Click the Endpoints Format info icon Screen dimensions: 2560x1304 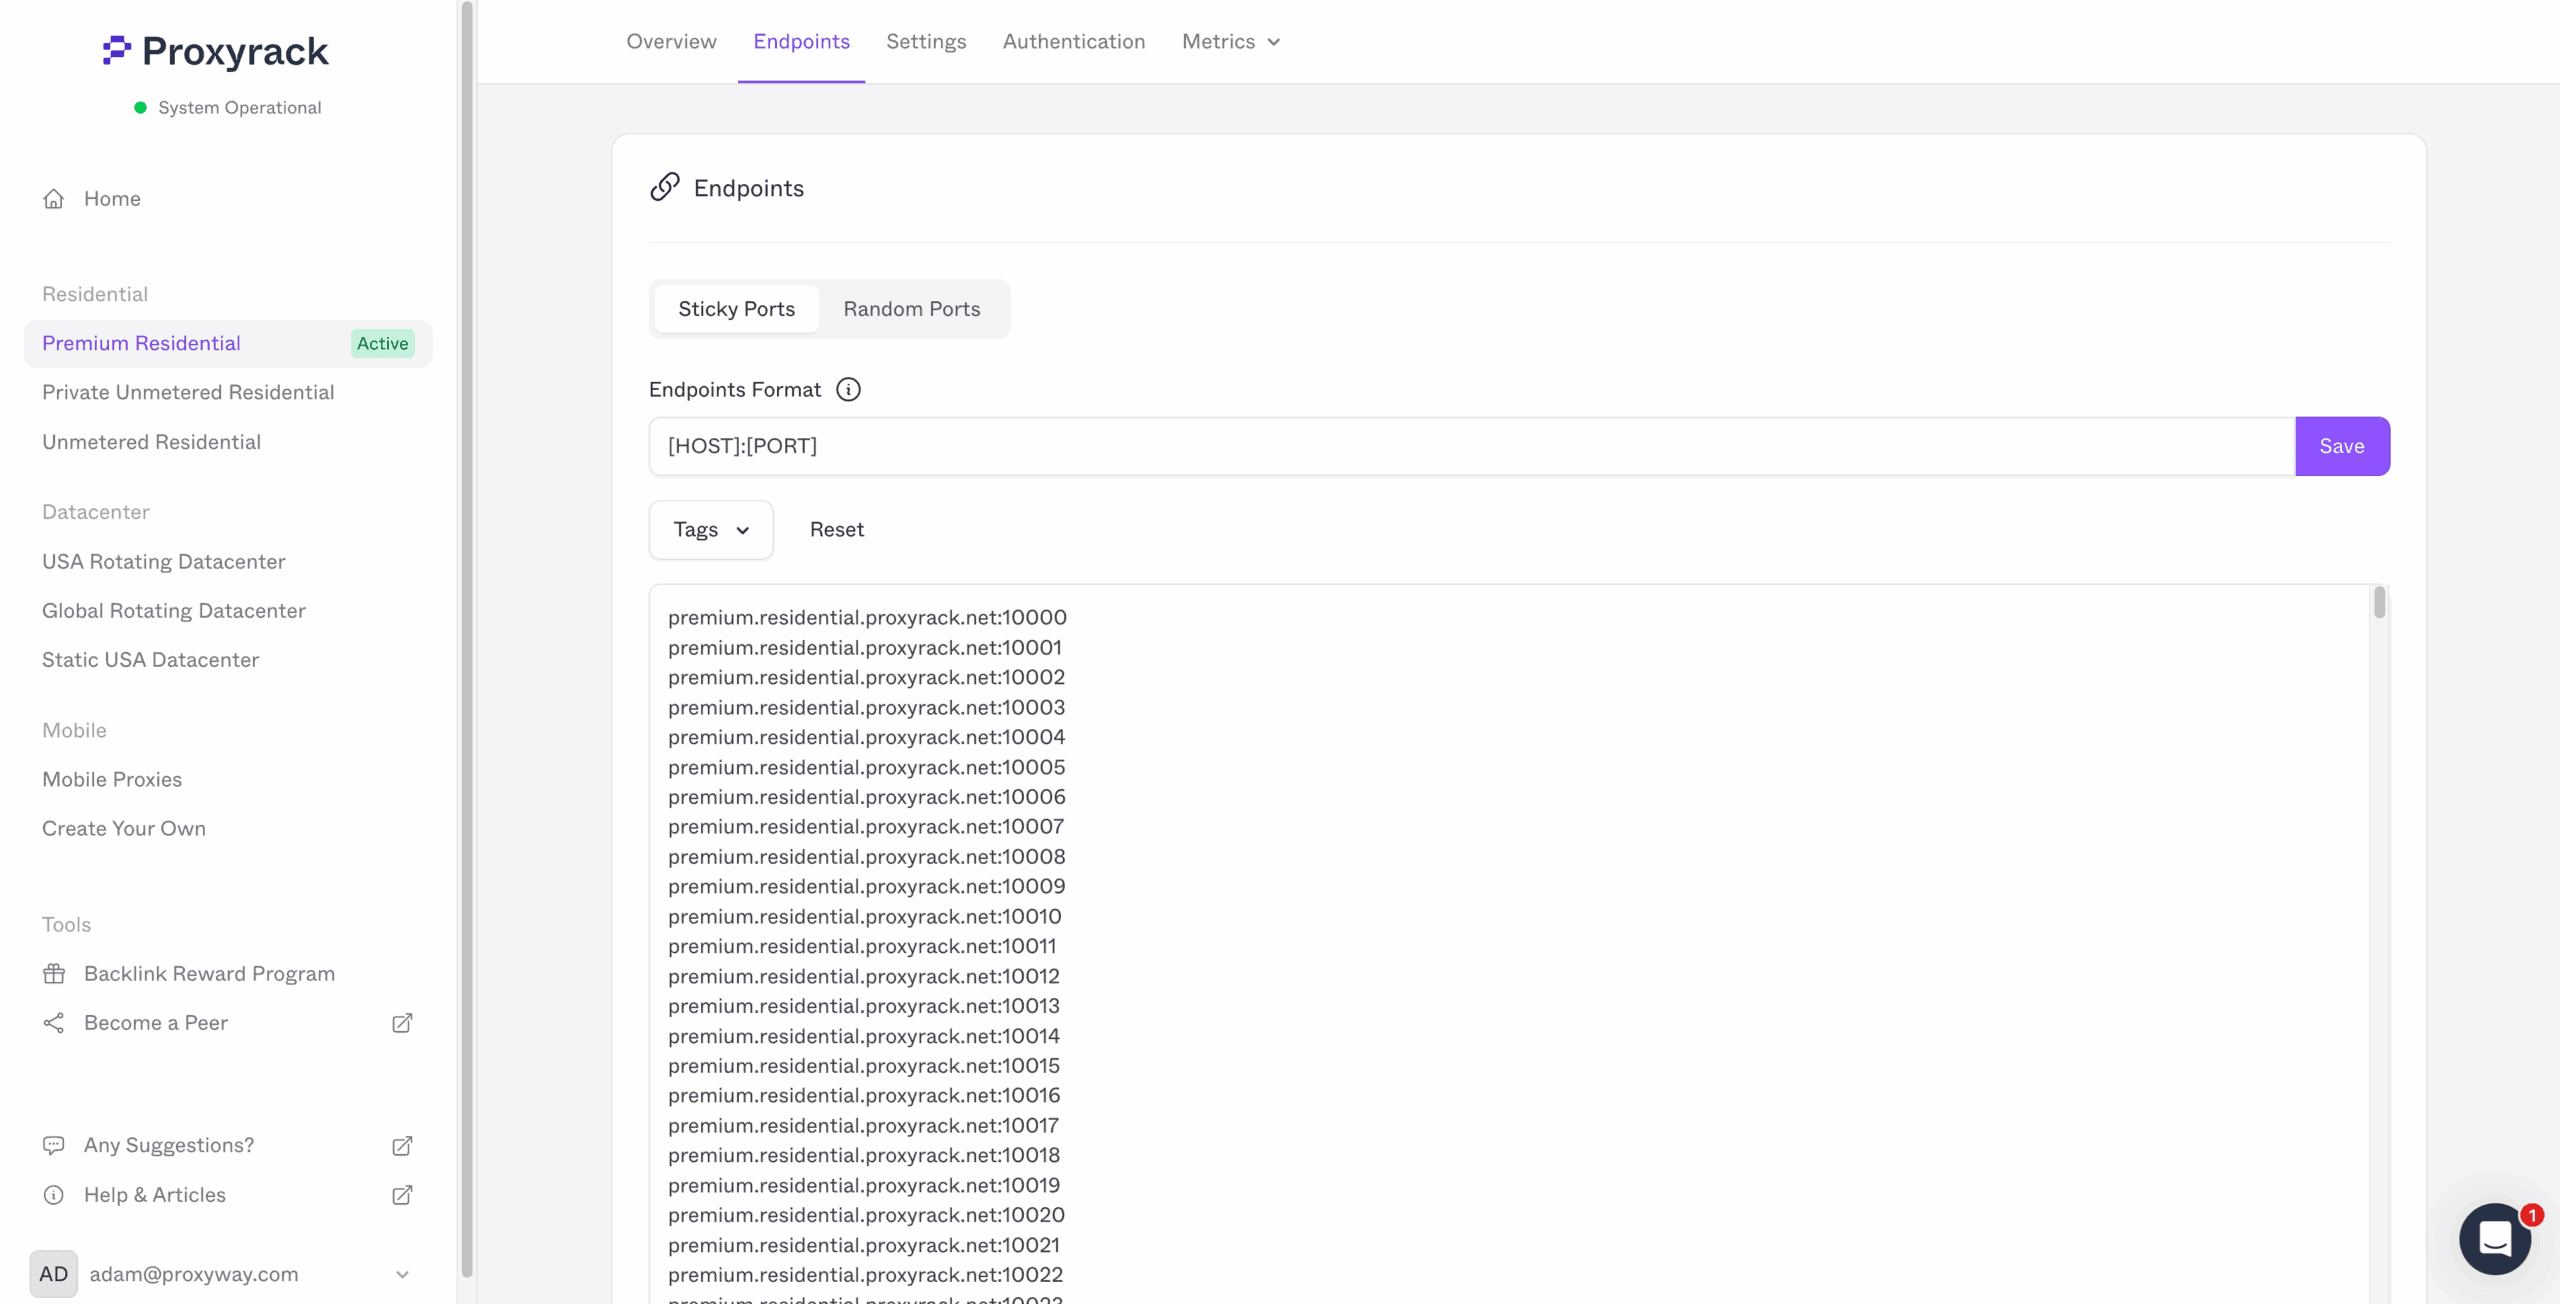tap(848, 390)
